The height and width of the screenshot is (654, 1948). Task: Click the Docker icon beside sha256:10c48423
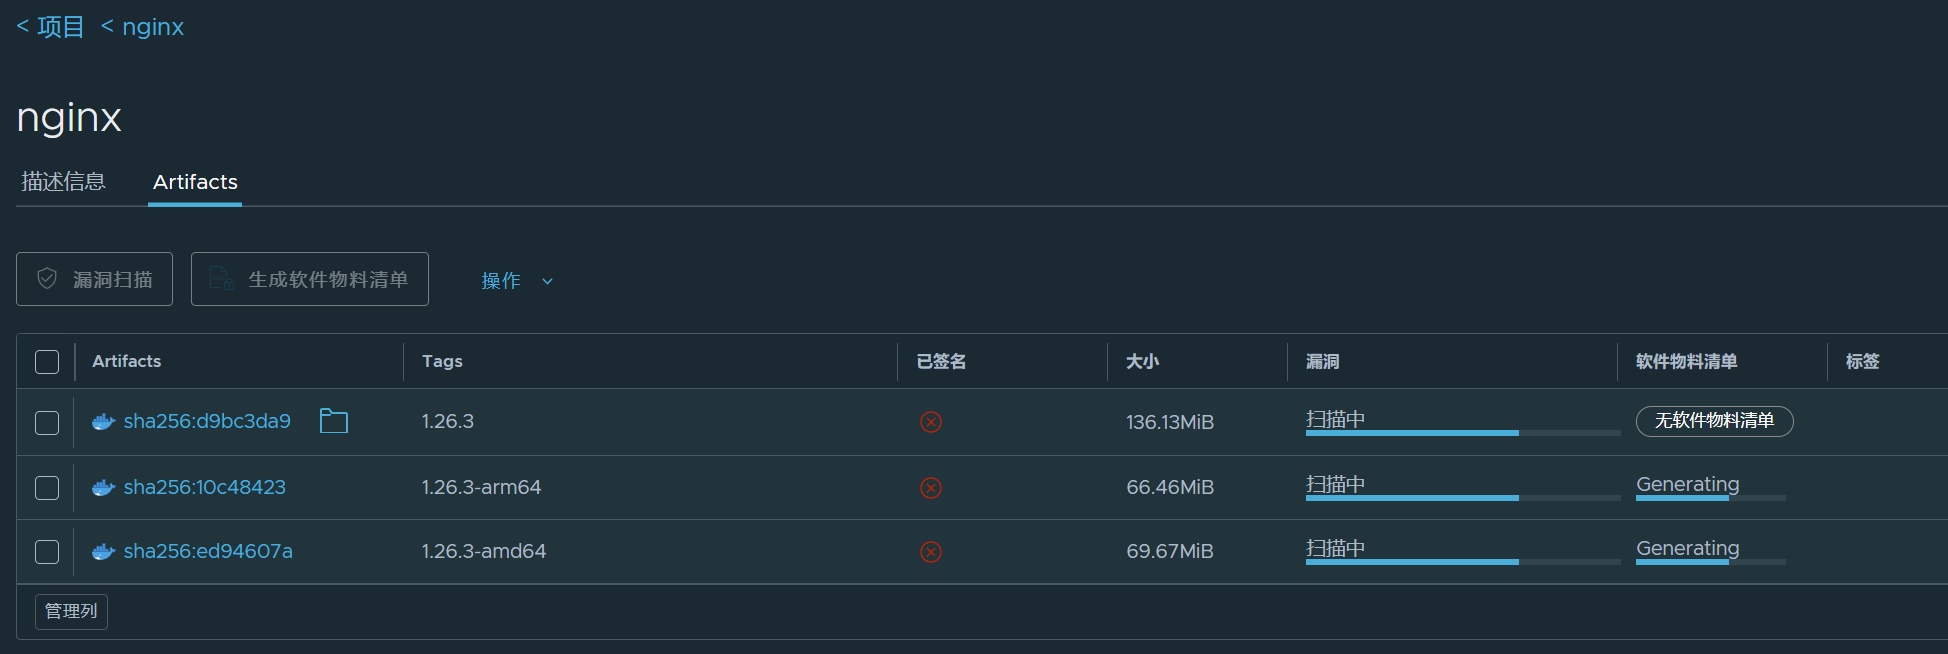click(103, 488)
